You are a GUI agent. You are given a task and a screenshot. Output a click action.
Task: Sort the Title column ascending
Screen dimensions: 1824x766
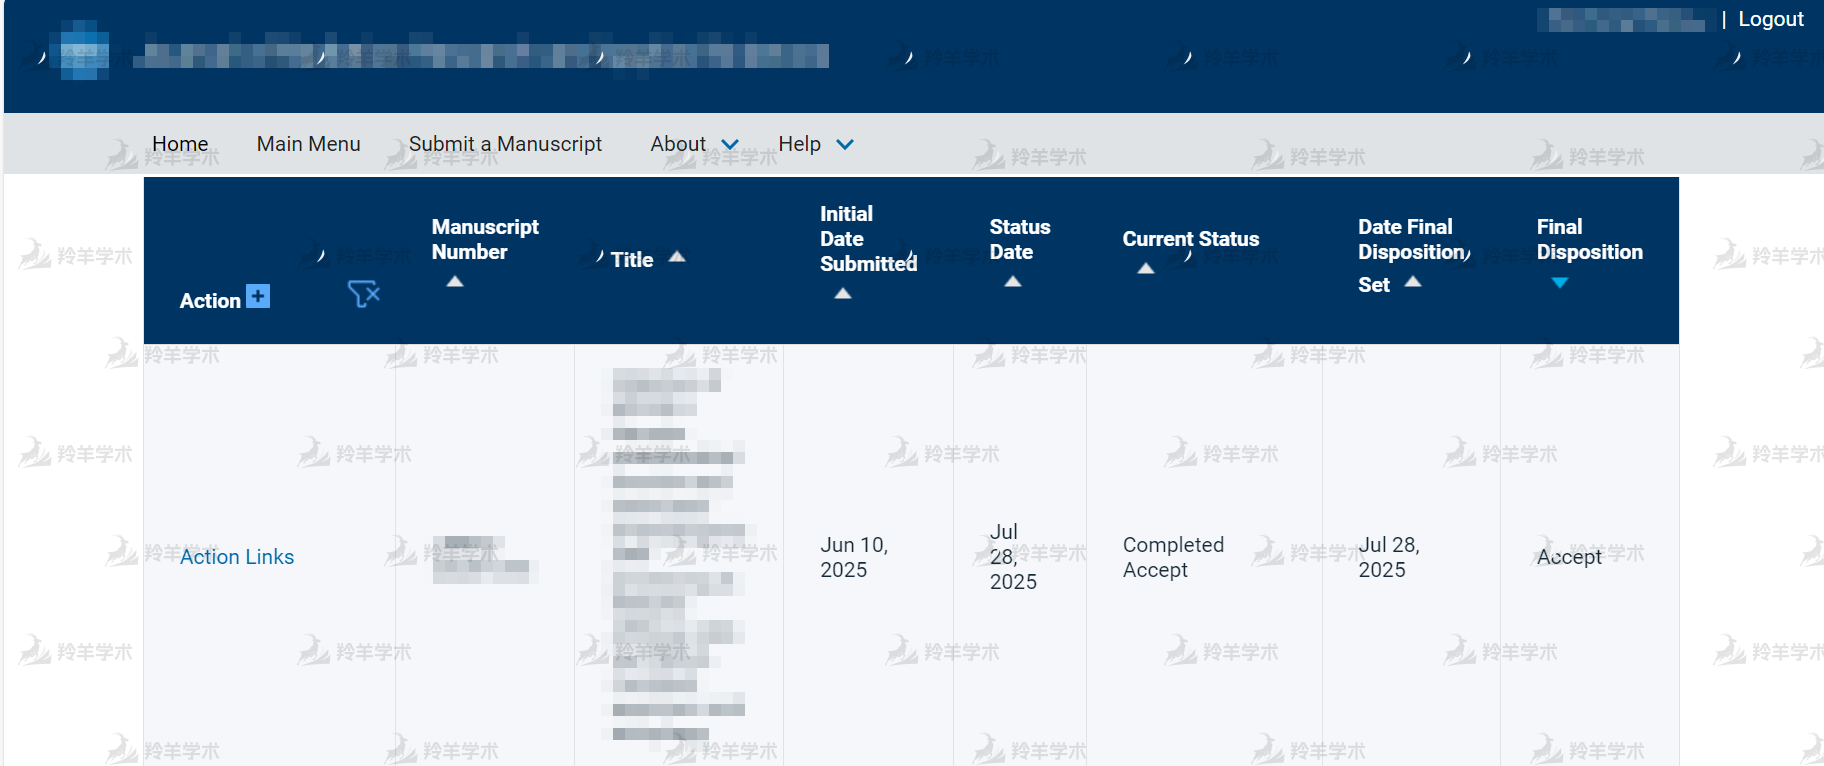[x=677, y=257]
